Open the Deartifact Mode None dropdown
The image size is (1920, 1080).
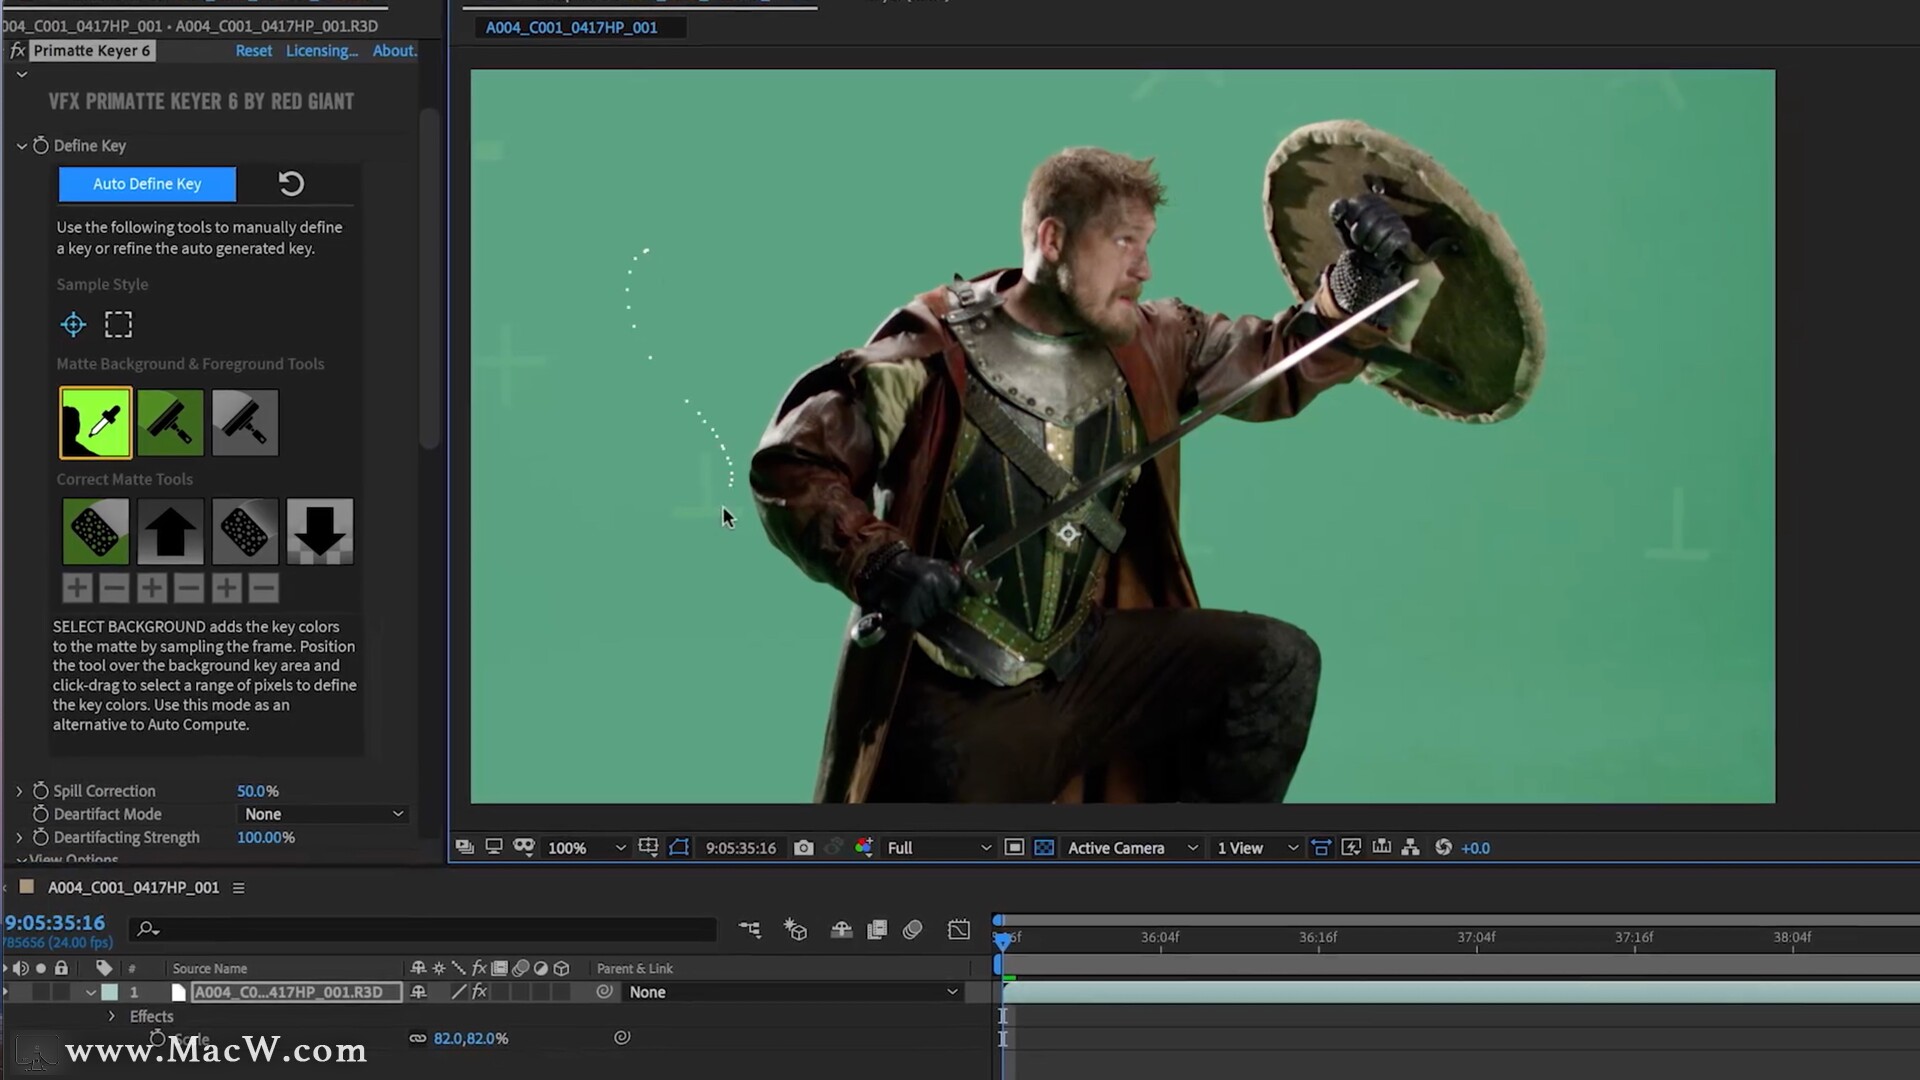(324, 813)
